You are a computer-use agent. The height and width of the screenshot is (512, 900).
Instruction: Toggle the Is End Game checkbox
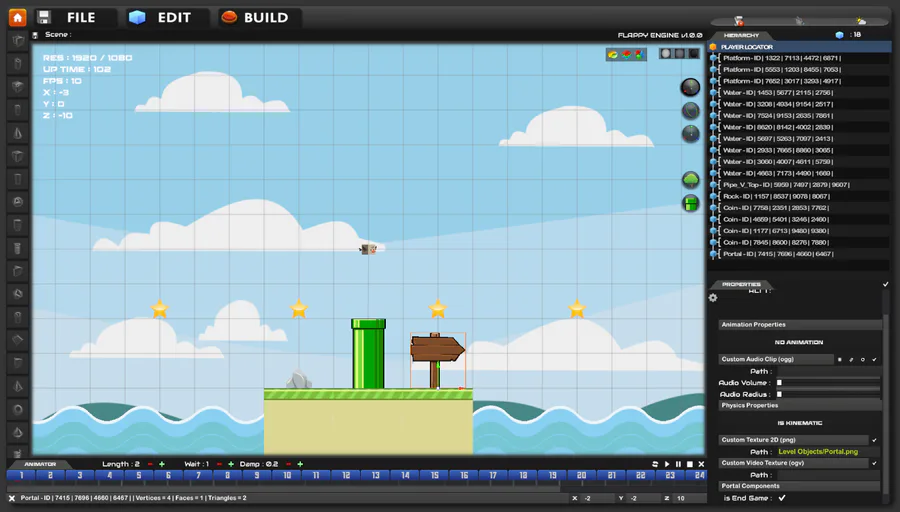pyautogui.click(x=782, y=498)
